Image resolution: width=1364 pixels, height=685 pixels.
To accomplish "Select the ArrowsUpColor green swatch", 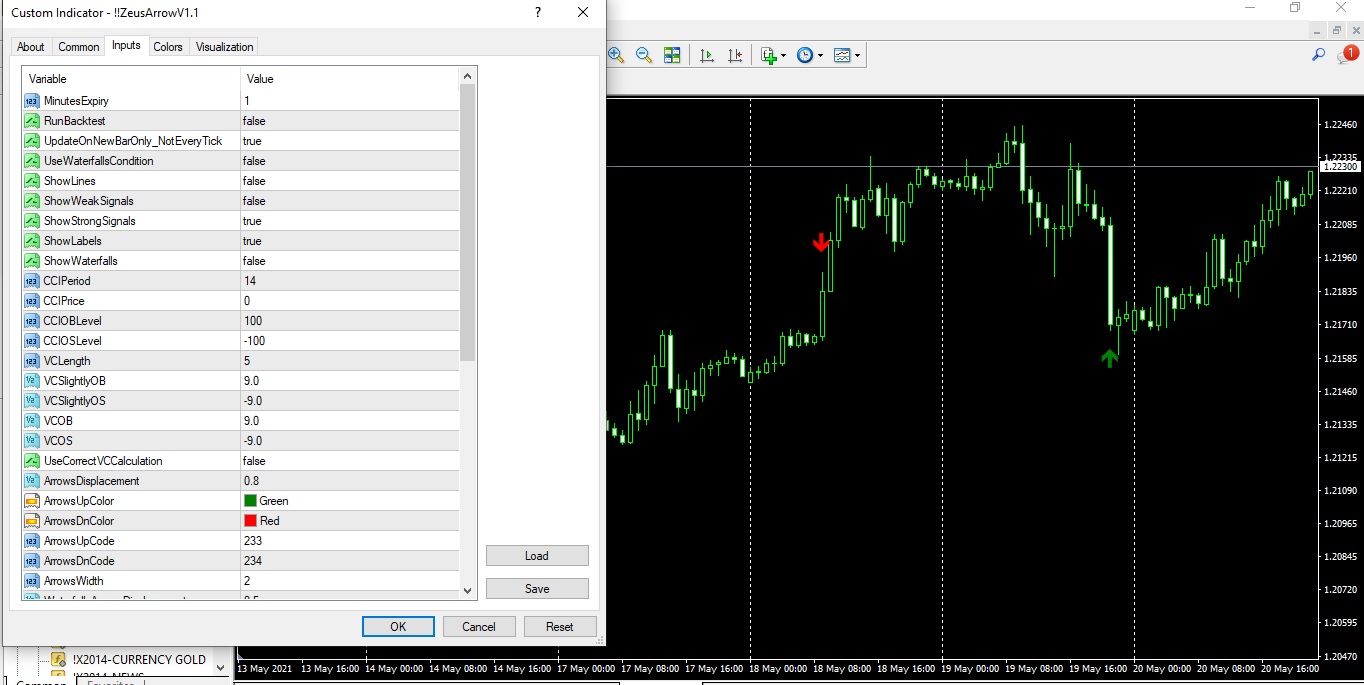I will pos(250,501).
